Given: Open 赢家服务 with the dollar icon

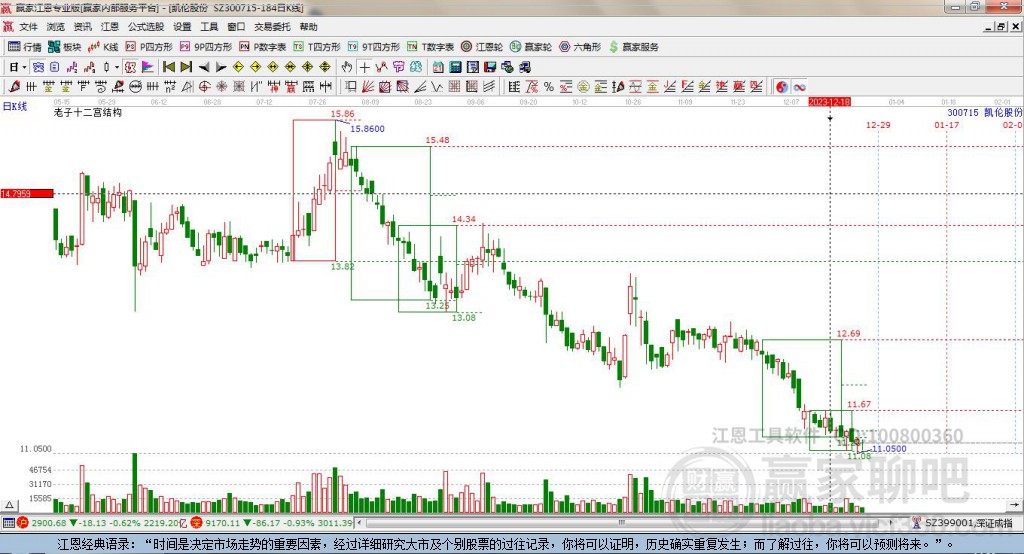Looking at the screenshot, I should tap(633, 47).
